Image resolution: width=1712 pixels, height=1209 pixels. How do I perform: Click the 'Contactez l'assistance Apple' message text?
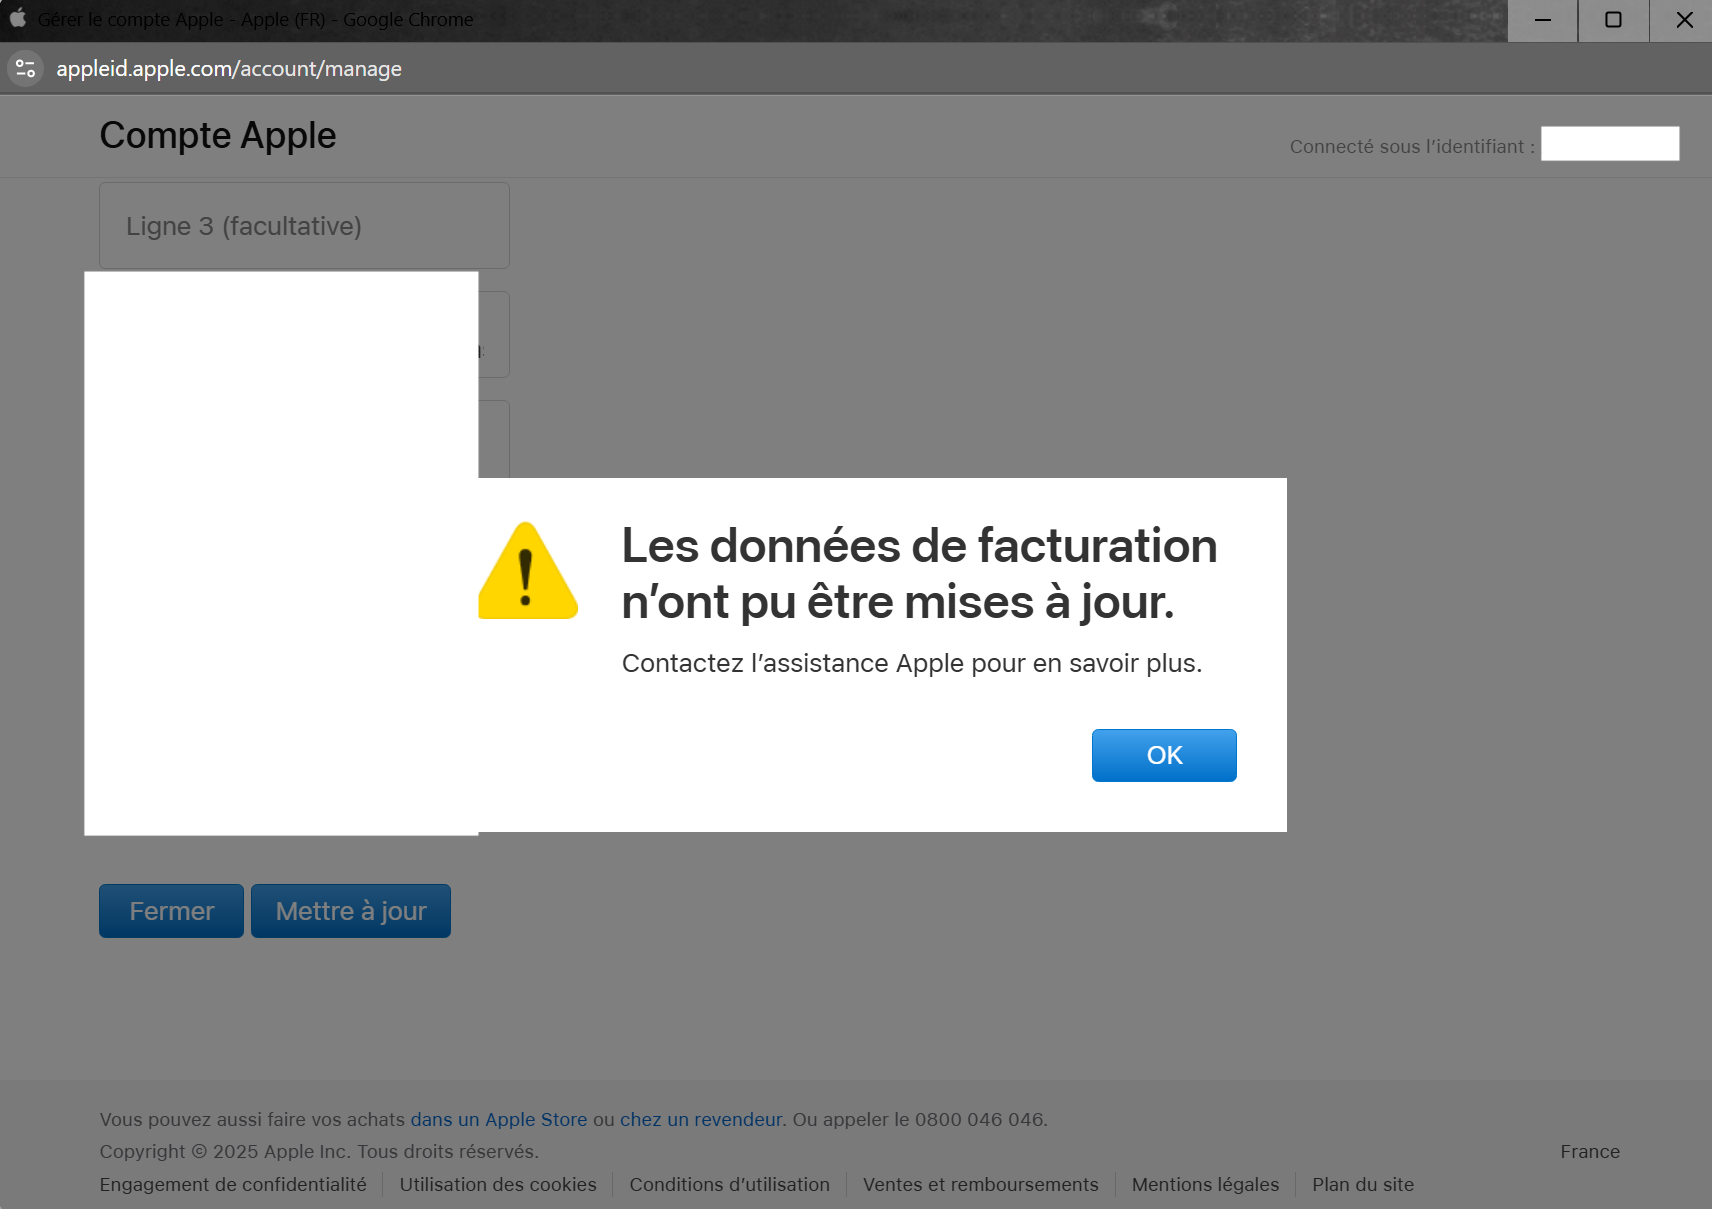coord(912,663)
